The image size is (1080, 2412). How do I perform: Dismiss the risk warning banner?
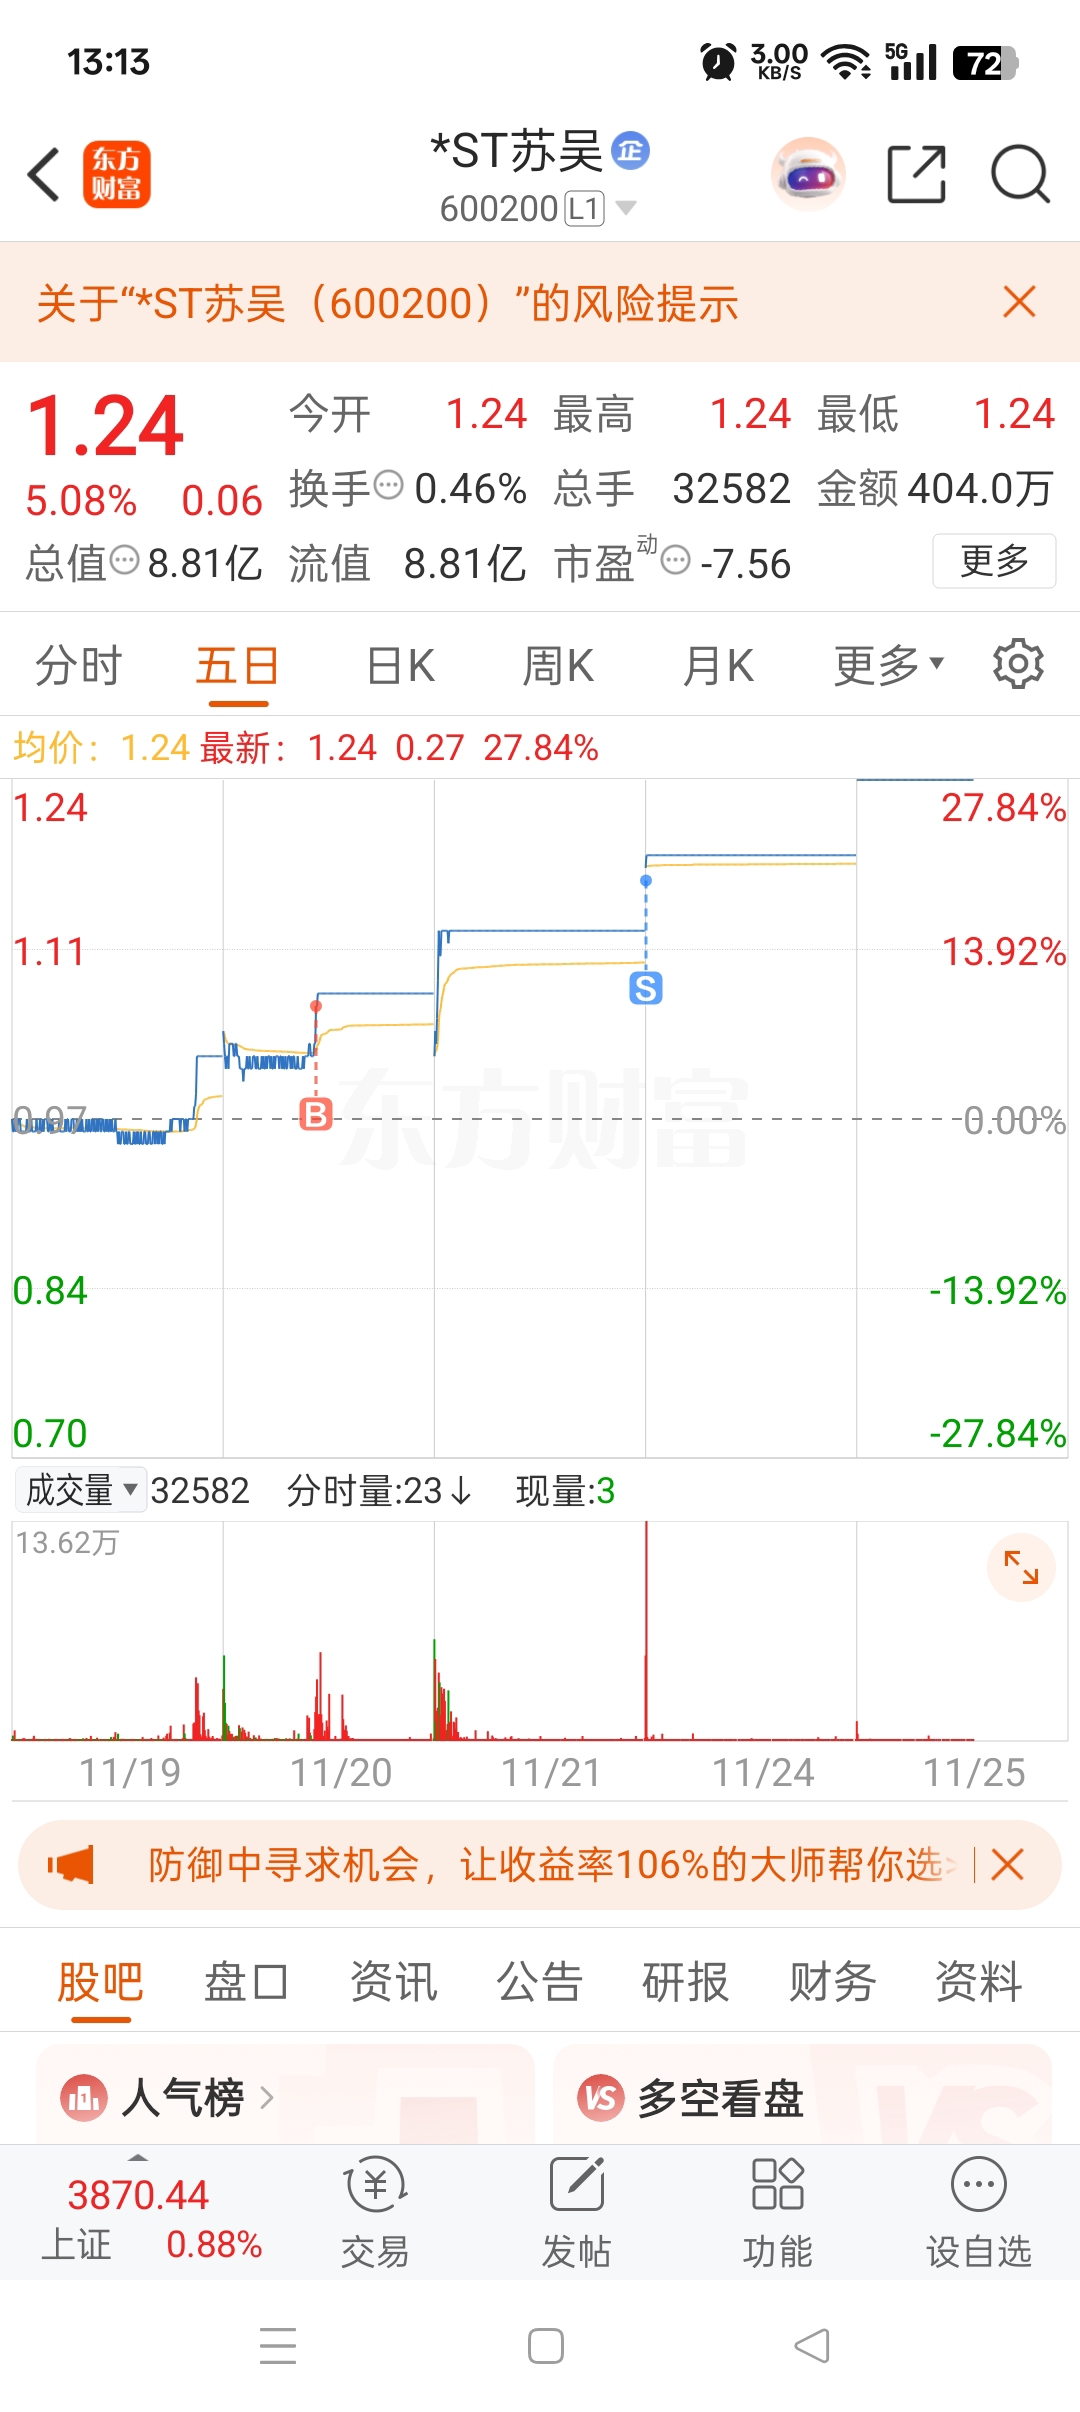tap(1019, 301)
